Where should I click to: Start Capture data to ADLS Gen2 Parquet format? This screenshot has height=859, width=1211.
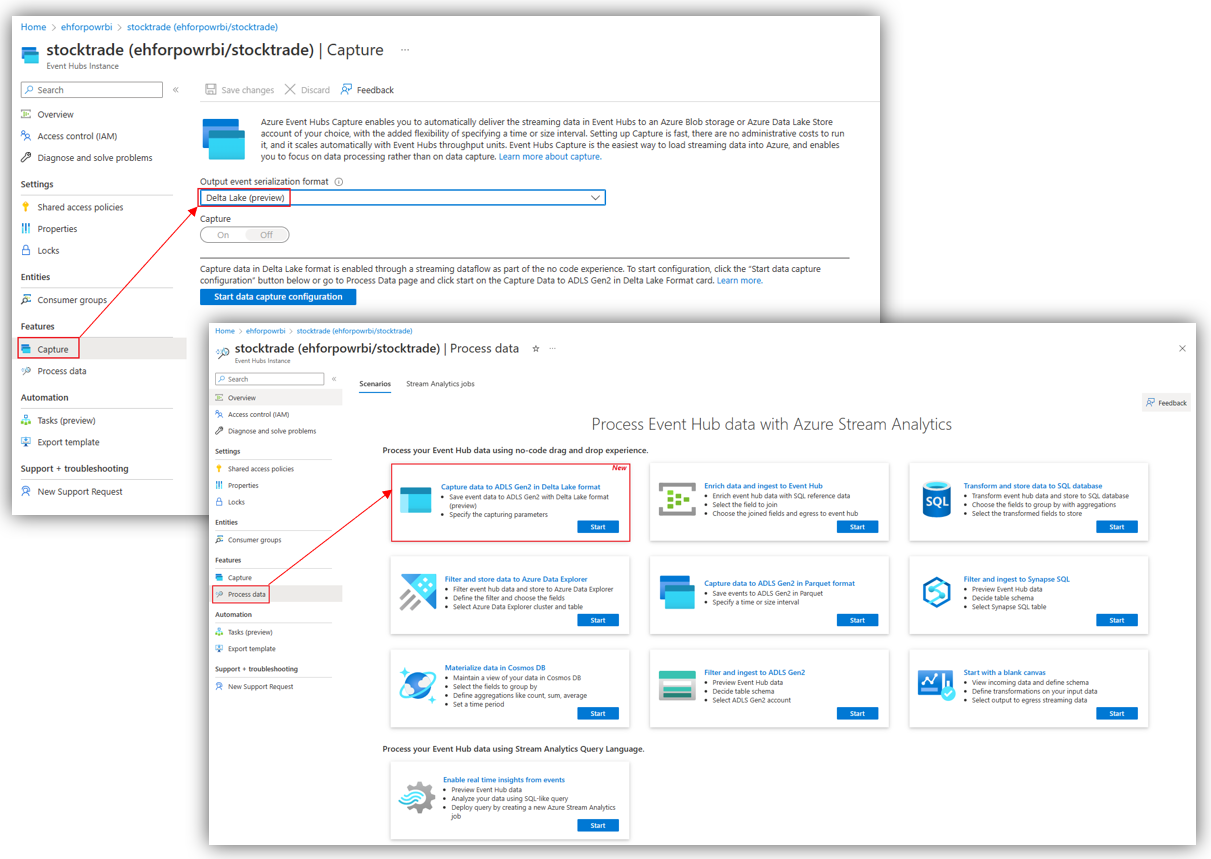click(x=857, y=620)
